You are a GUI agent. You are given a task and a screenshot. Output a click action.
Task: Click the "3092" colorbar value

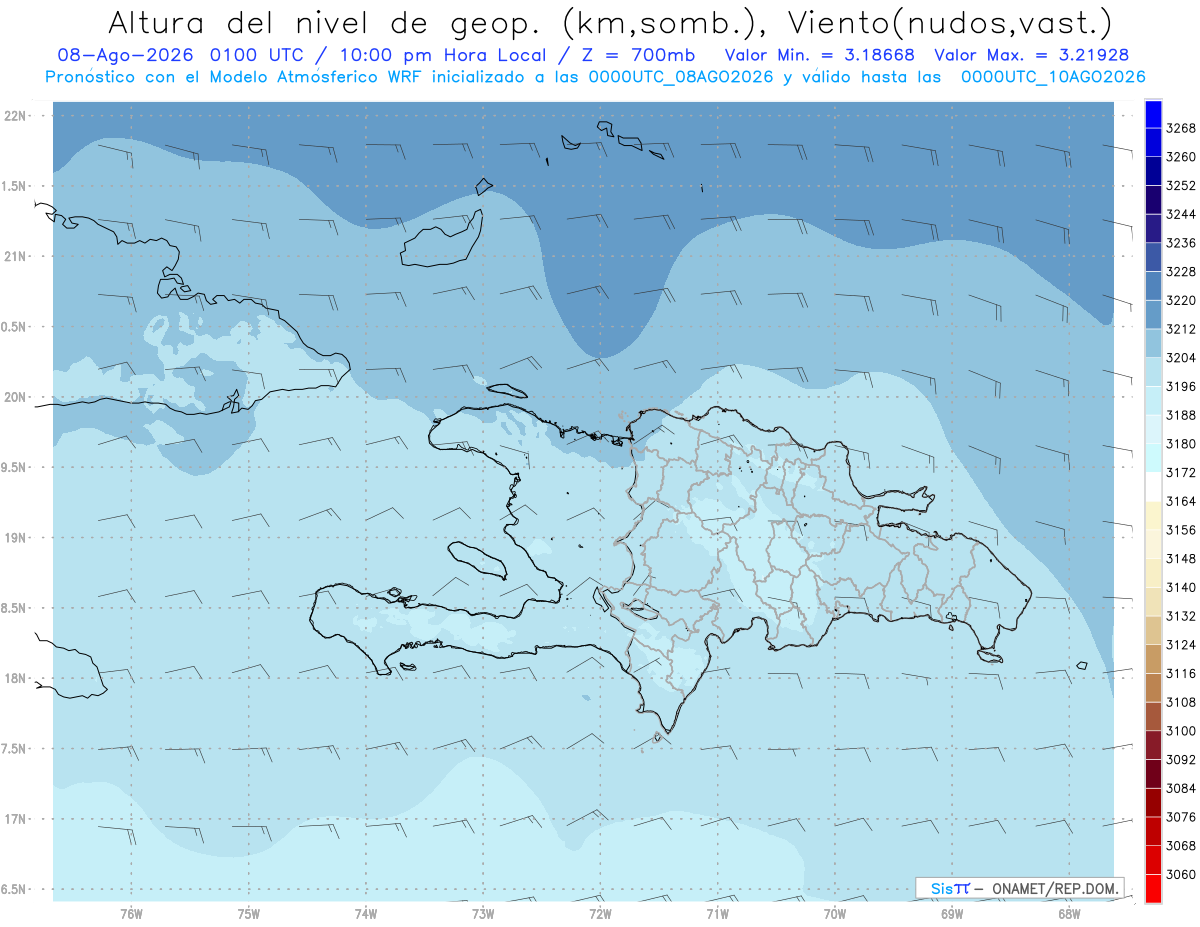[x=1181, y=760]
